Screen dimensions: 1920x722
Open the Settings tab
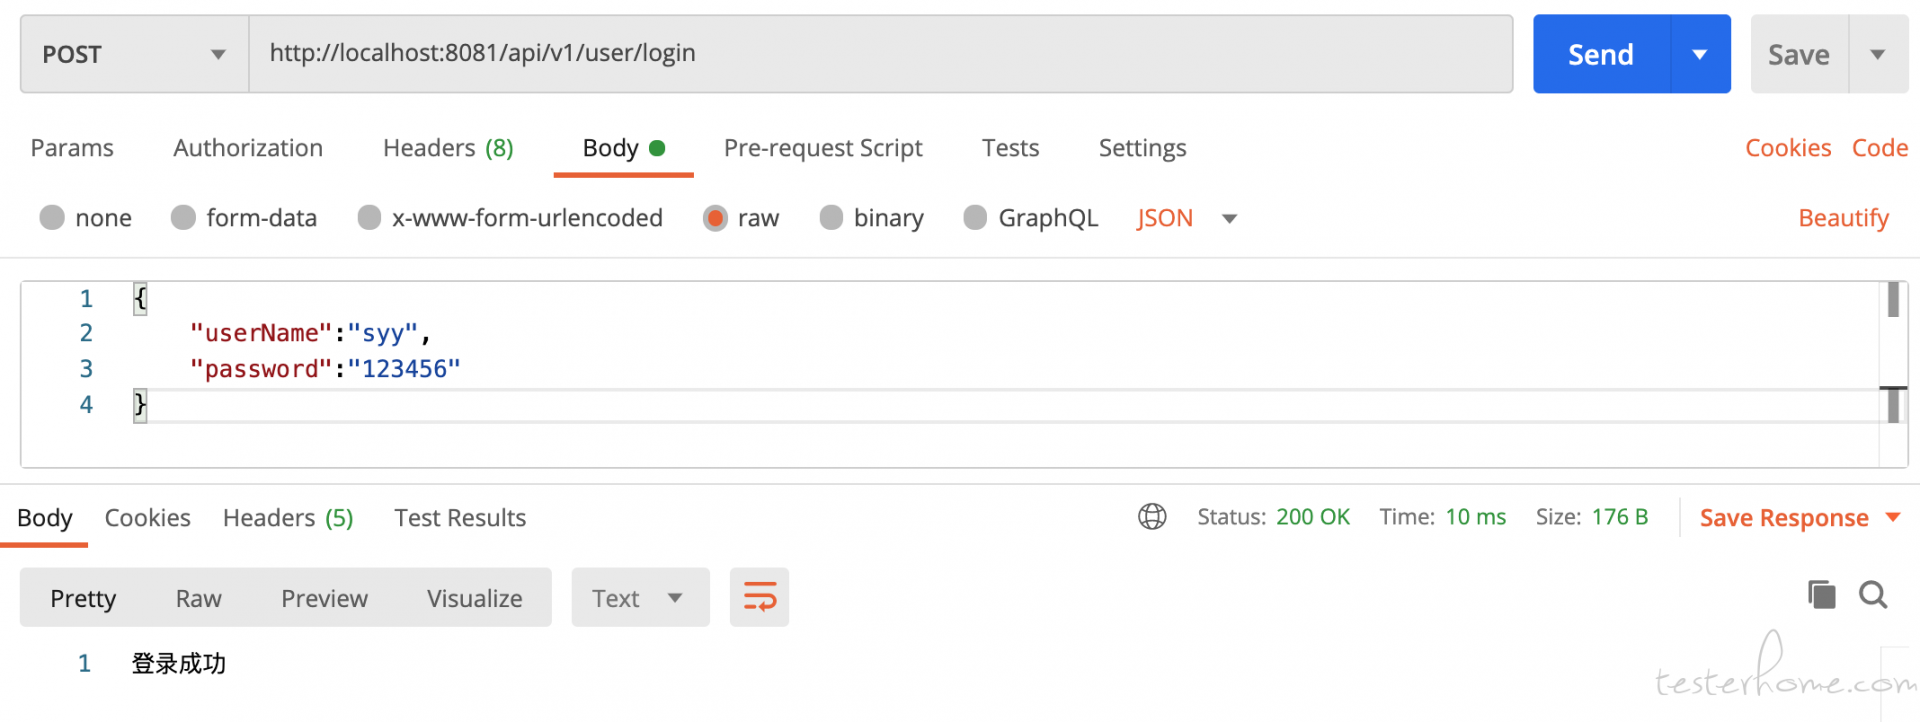[1142, 148]
